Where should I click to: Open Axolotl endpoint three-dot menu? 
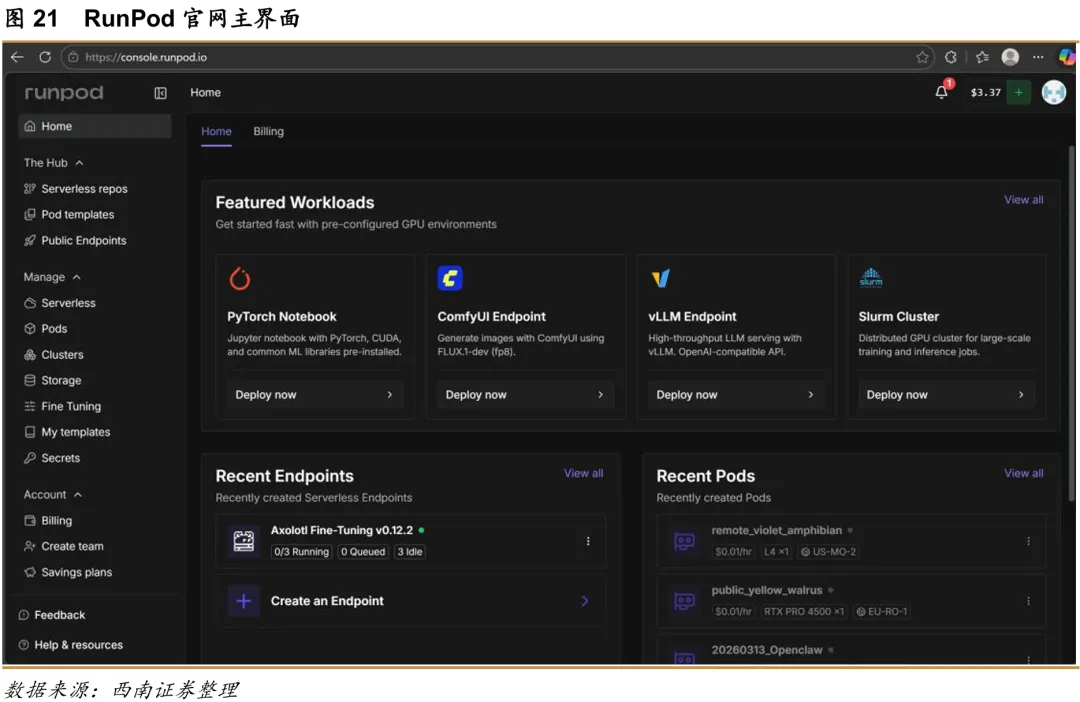click(588, 541)
